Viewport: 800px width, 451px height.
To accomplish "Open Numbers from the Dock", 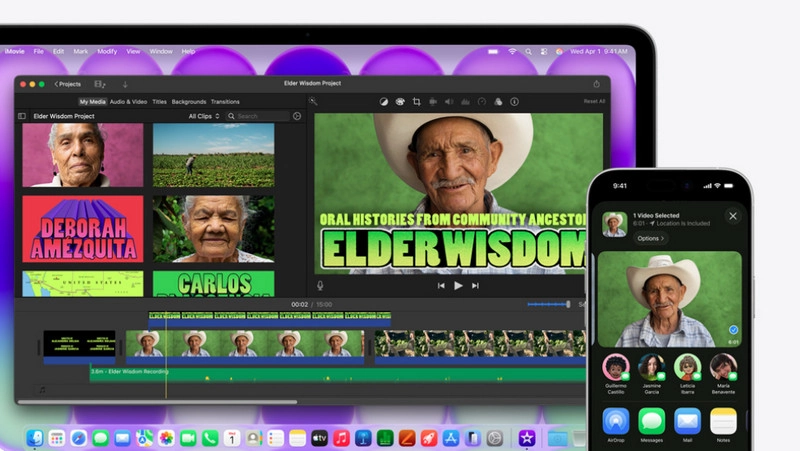I will click(385, 438).
